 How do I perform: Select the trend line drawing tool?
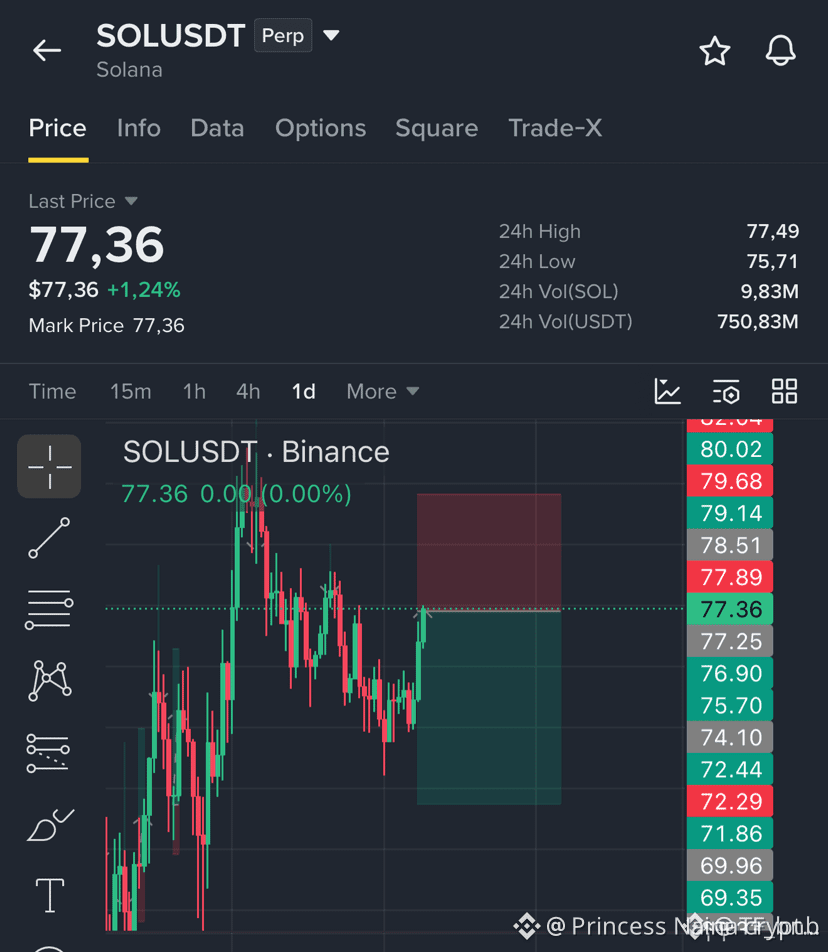click(49, 538)
